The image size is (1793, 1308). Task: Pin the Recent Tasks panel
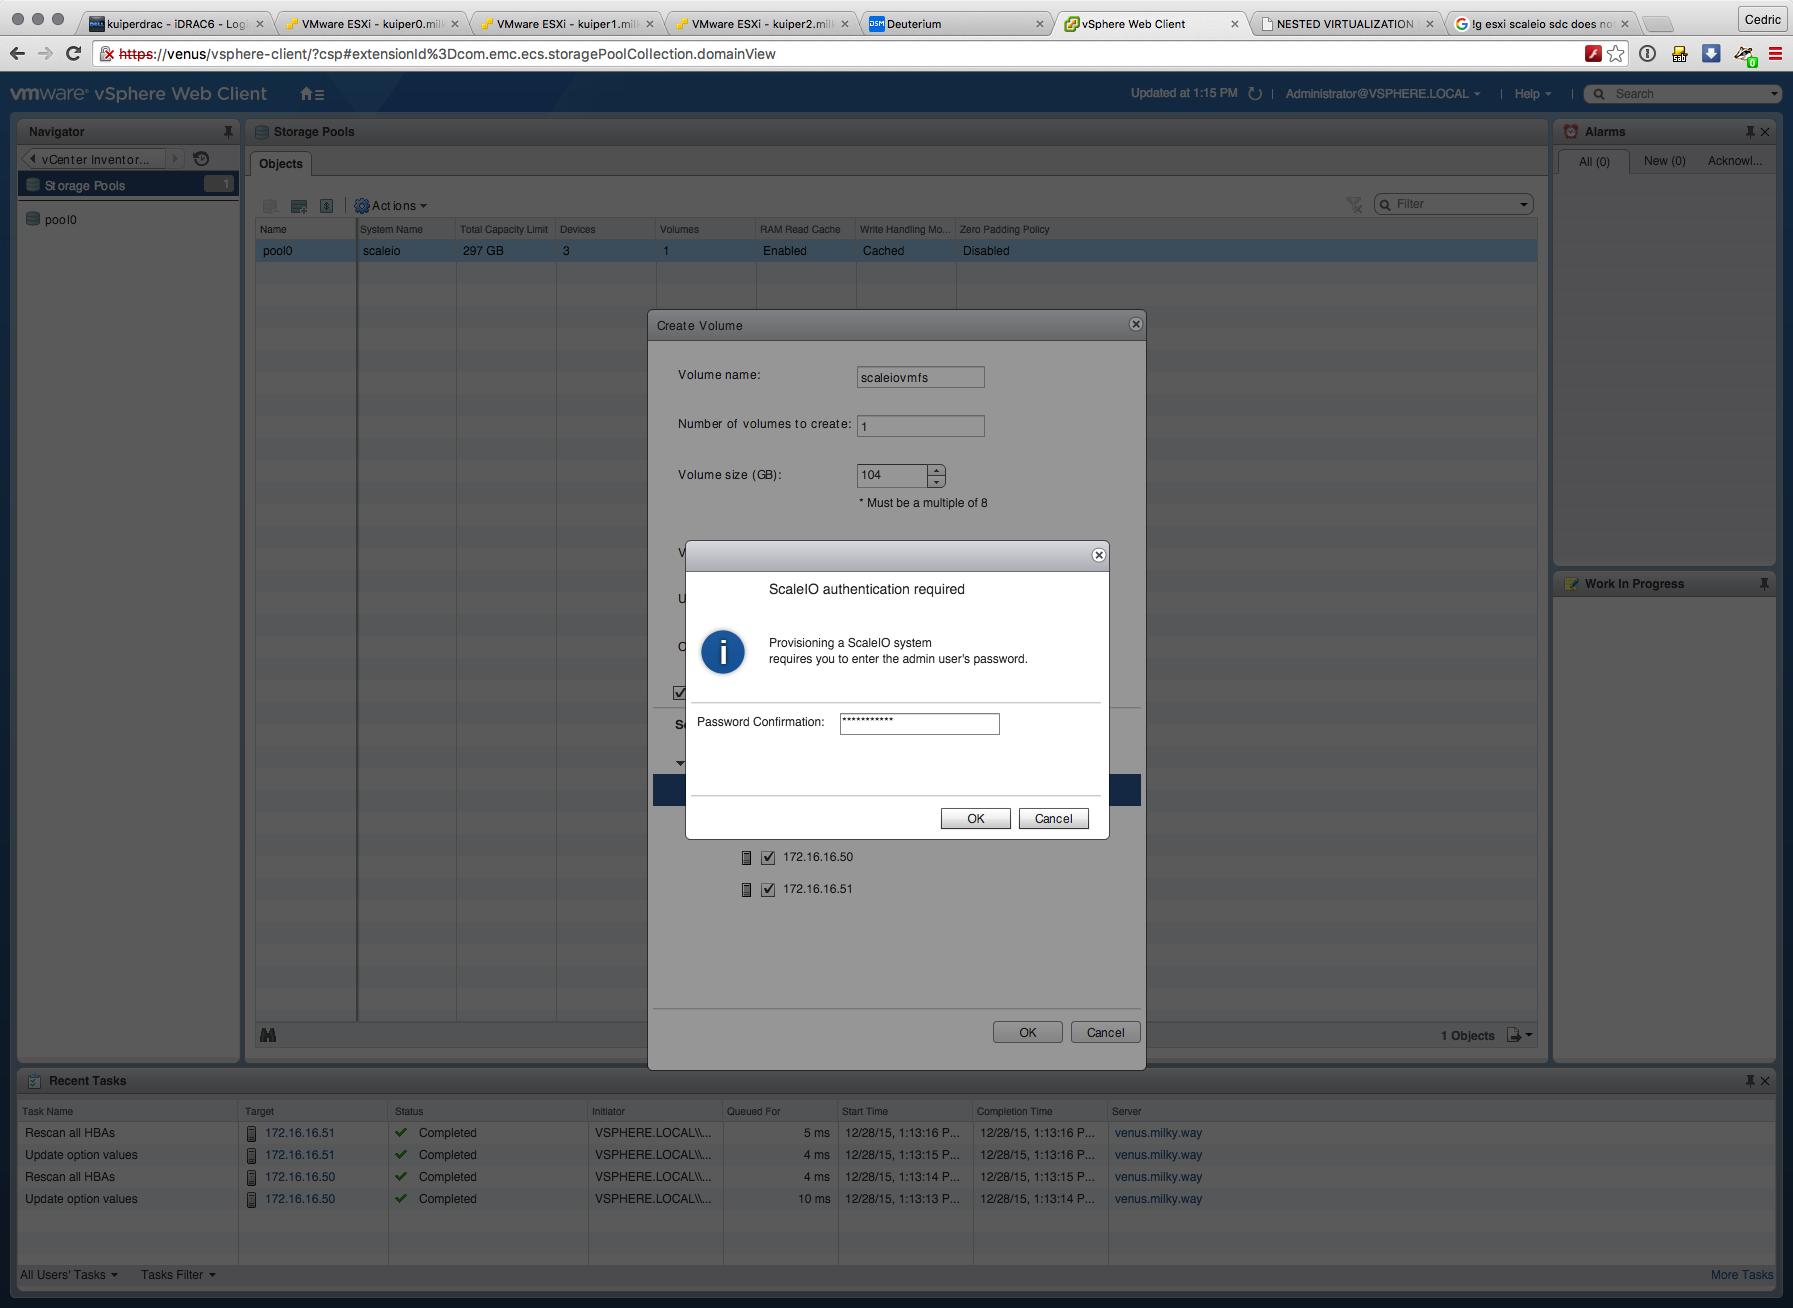[1750, 1081]
